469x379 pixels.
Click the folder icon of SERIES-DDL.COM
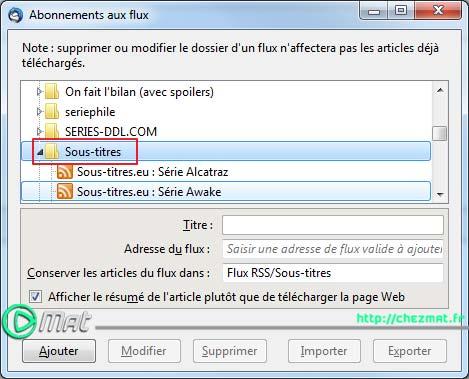point(52,132)
